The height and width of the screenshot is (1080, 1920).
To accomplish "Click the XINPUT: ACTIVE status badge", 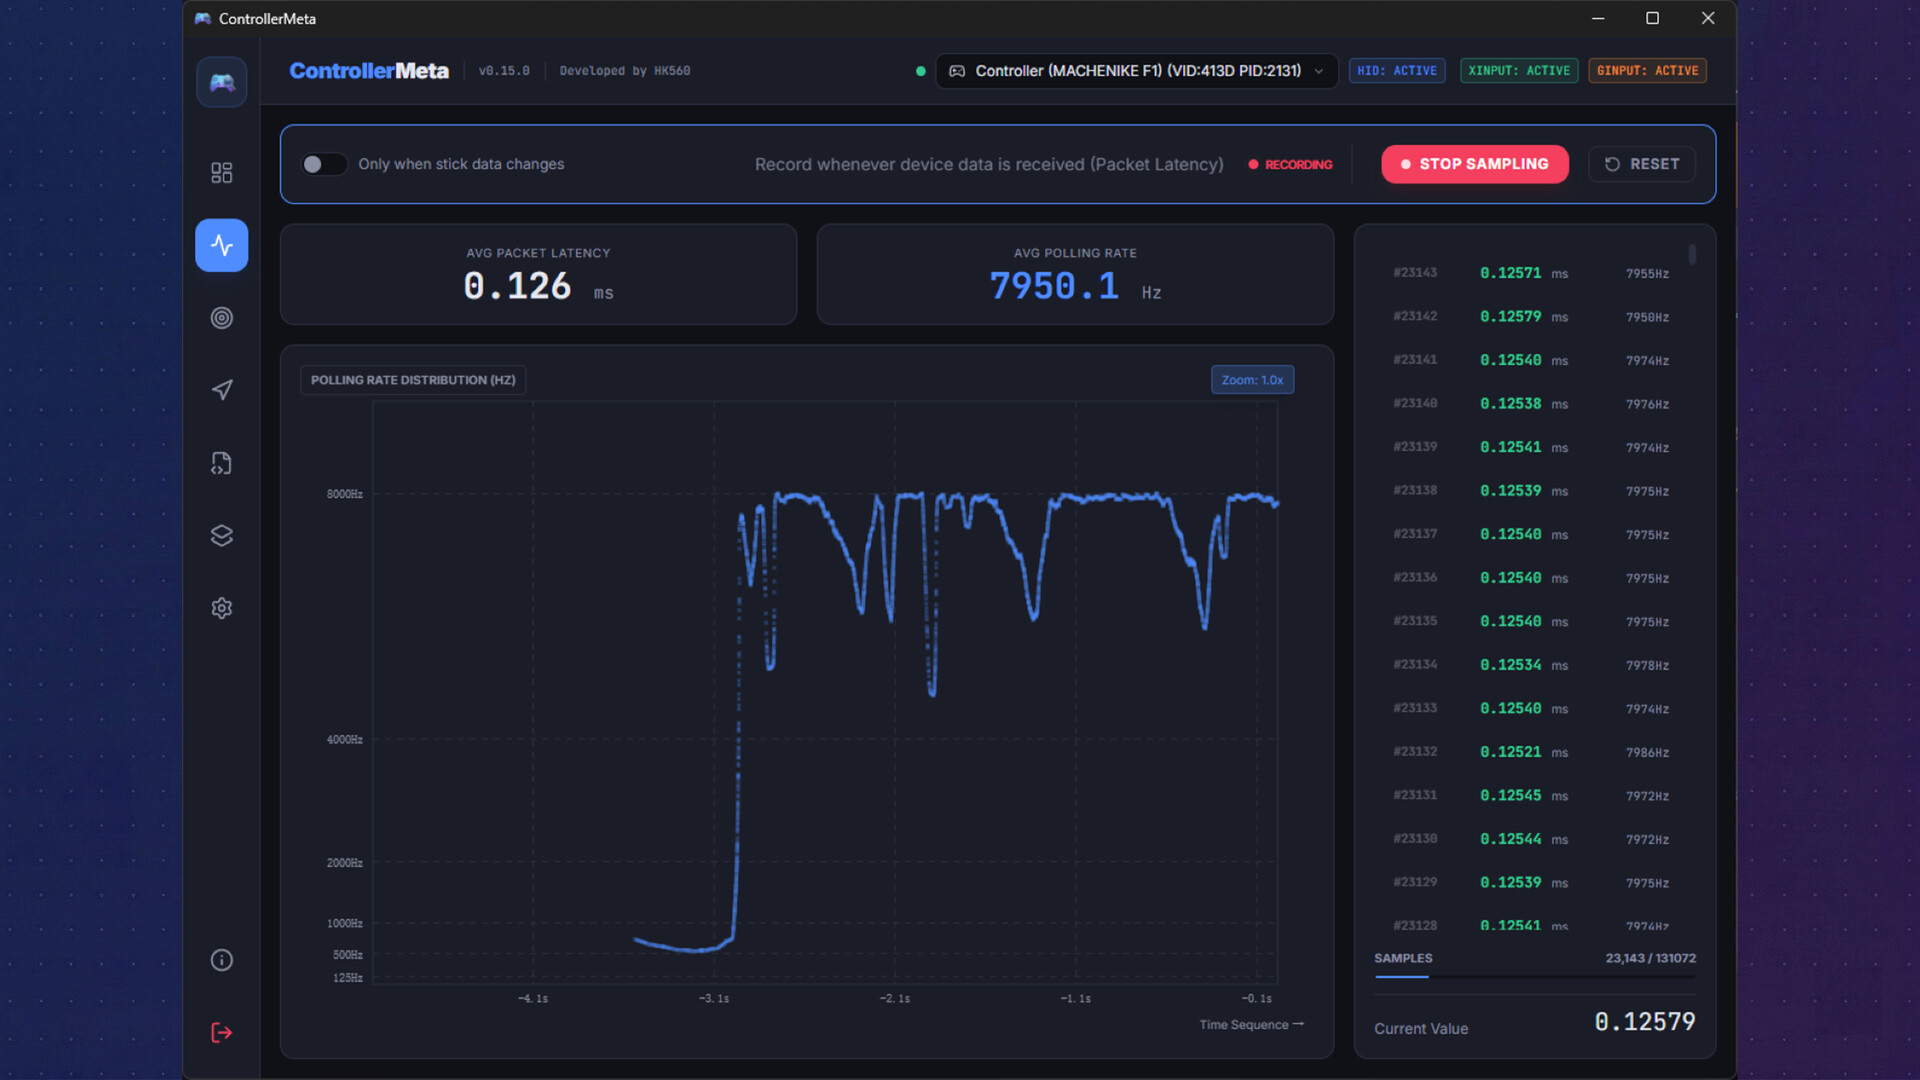I will coord(1518,71).
